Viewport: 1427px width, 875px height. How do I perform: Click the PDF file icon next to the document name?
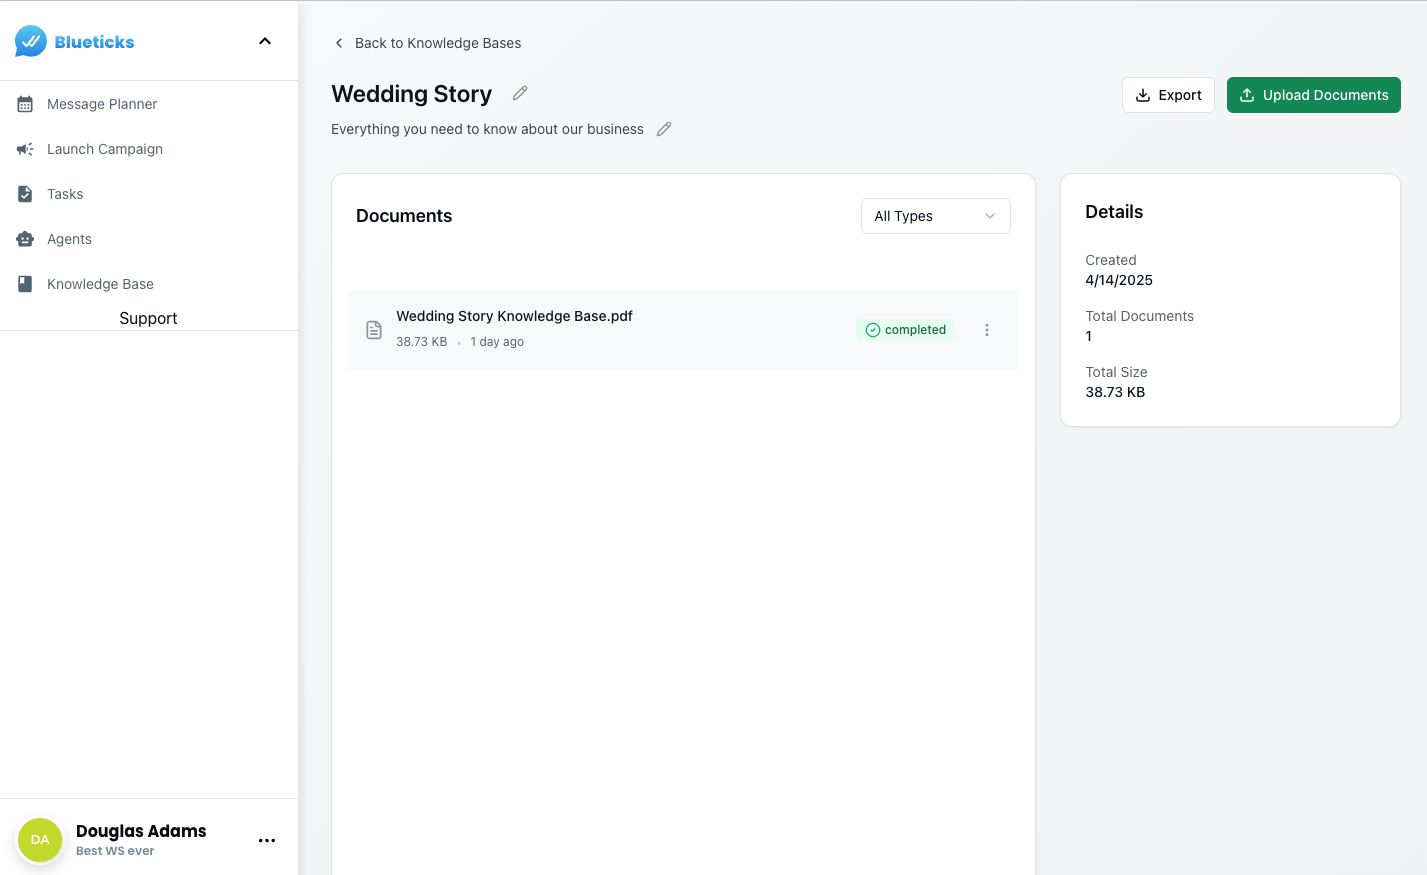[374, 329]
